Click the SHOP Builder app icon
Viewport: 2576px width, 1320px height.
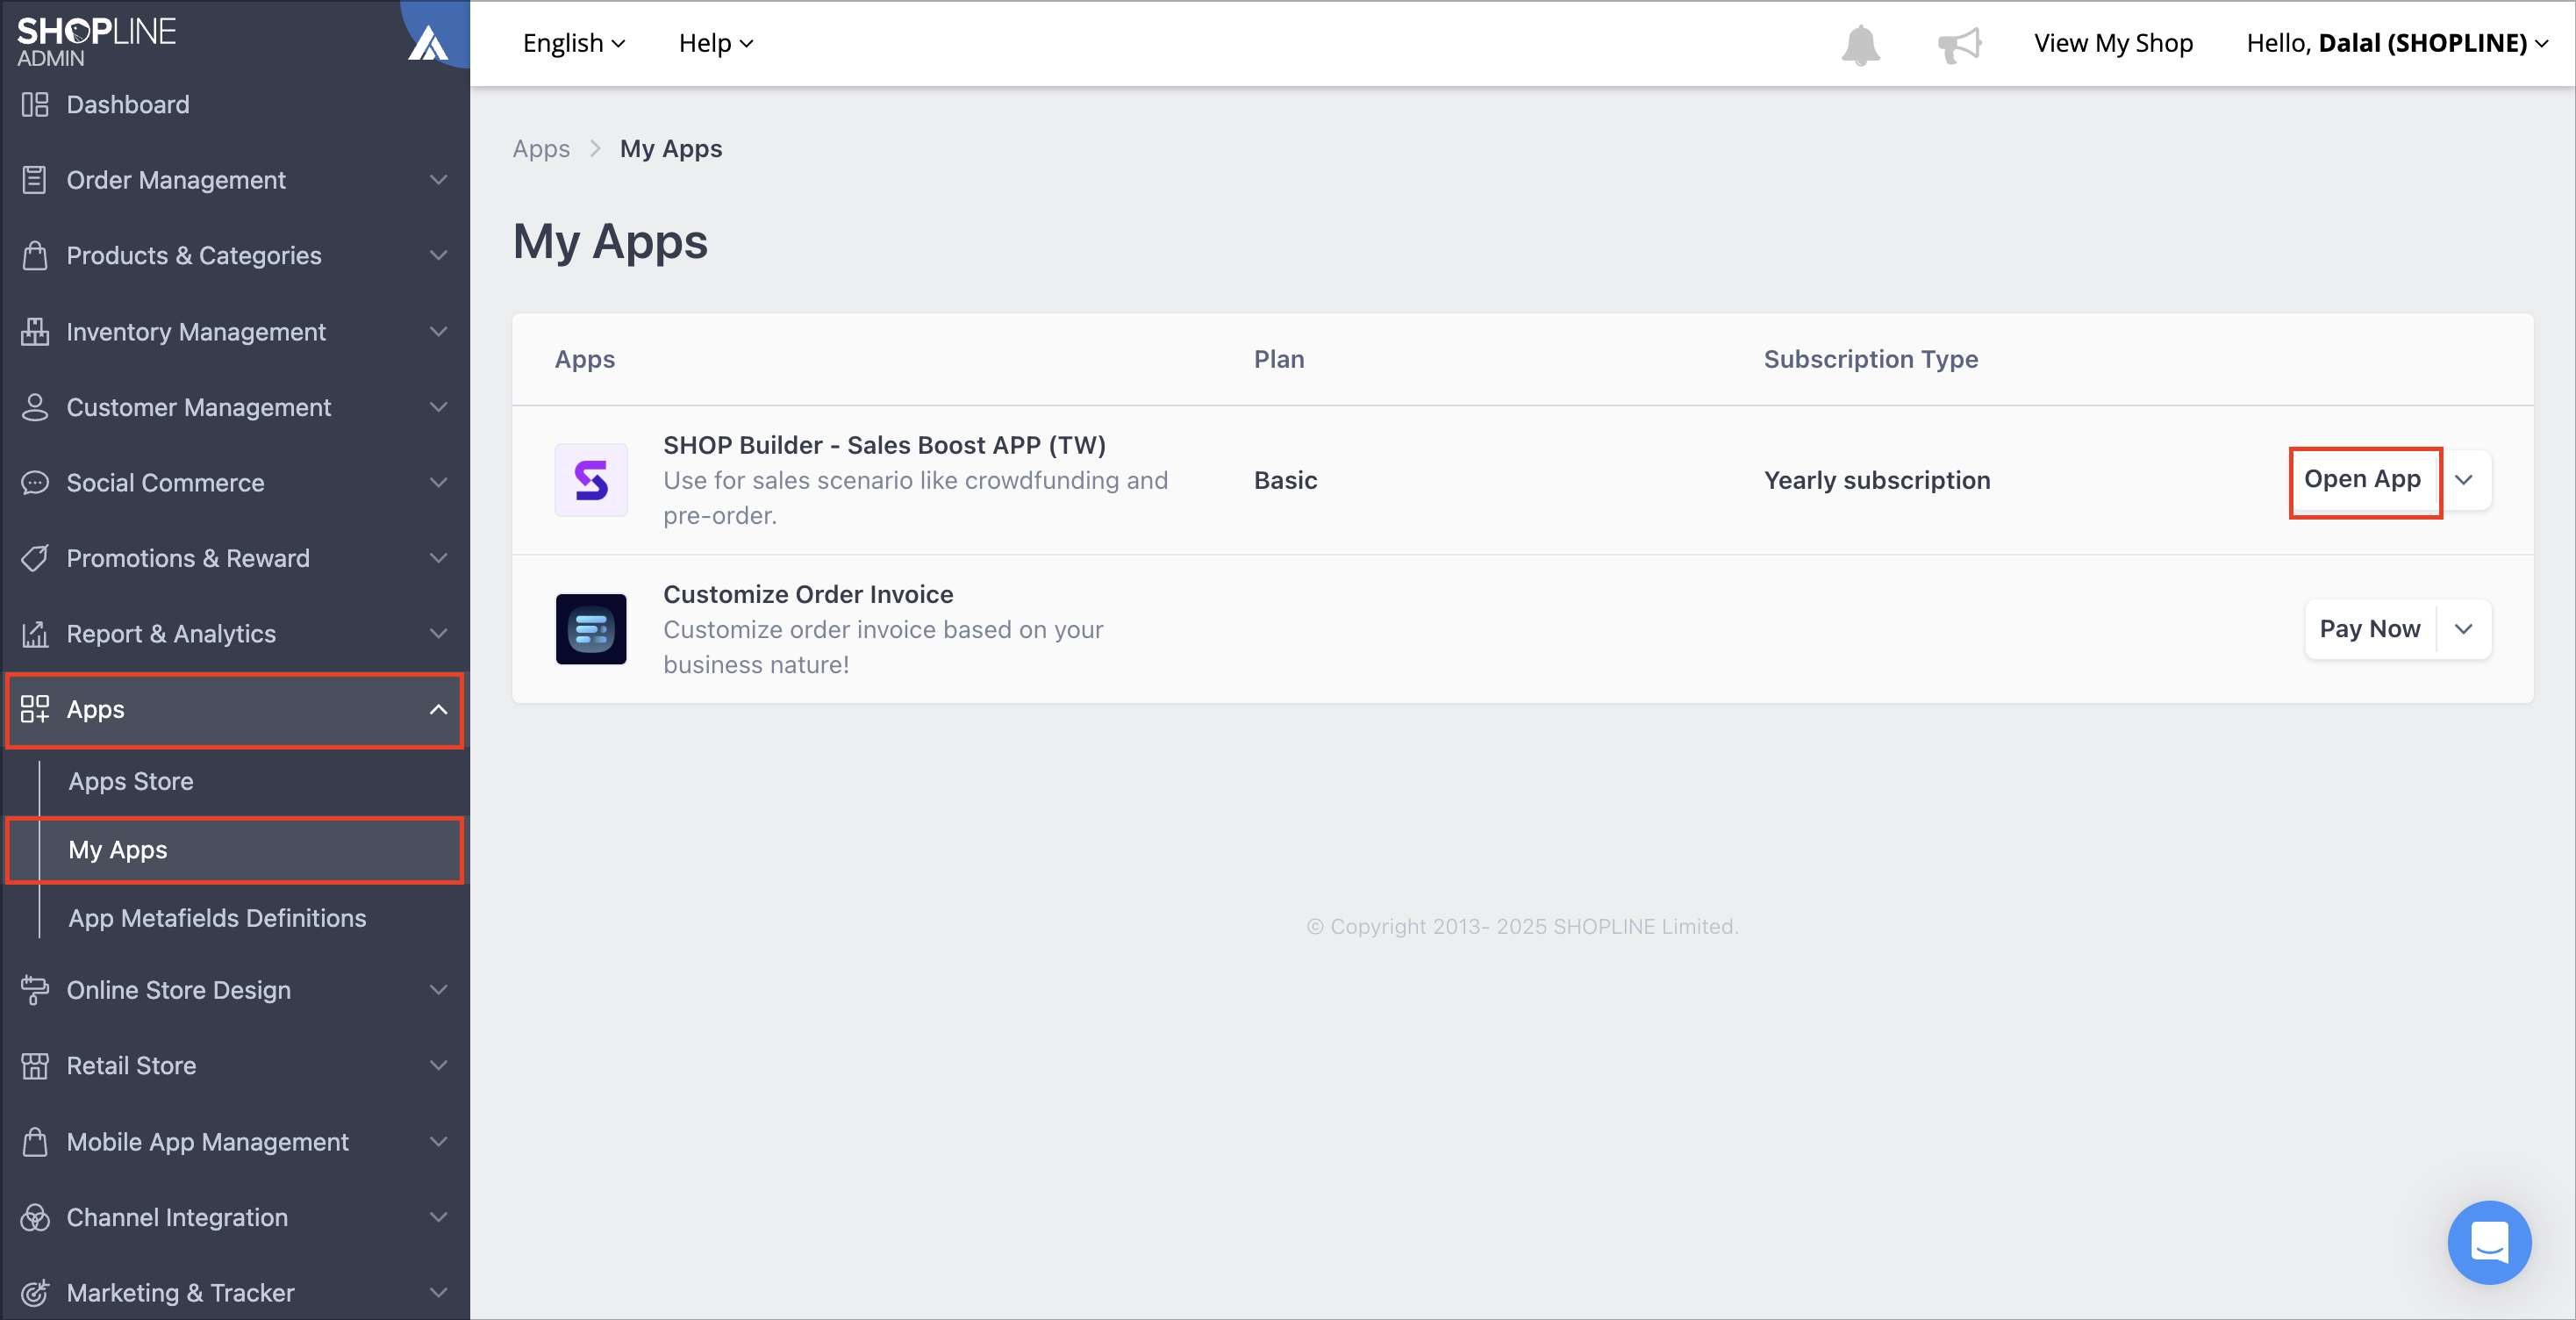click(591, 480)
